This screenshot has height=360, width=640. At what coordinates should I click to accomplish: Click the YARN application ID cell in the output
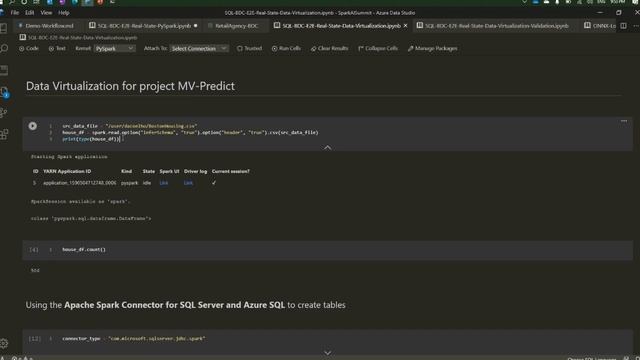pyautogui.click(x=80, y=183)
